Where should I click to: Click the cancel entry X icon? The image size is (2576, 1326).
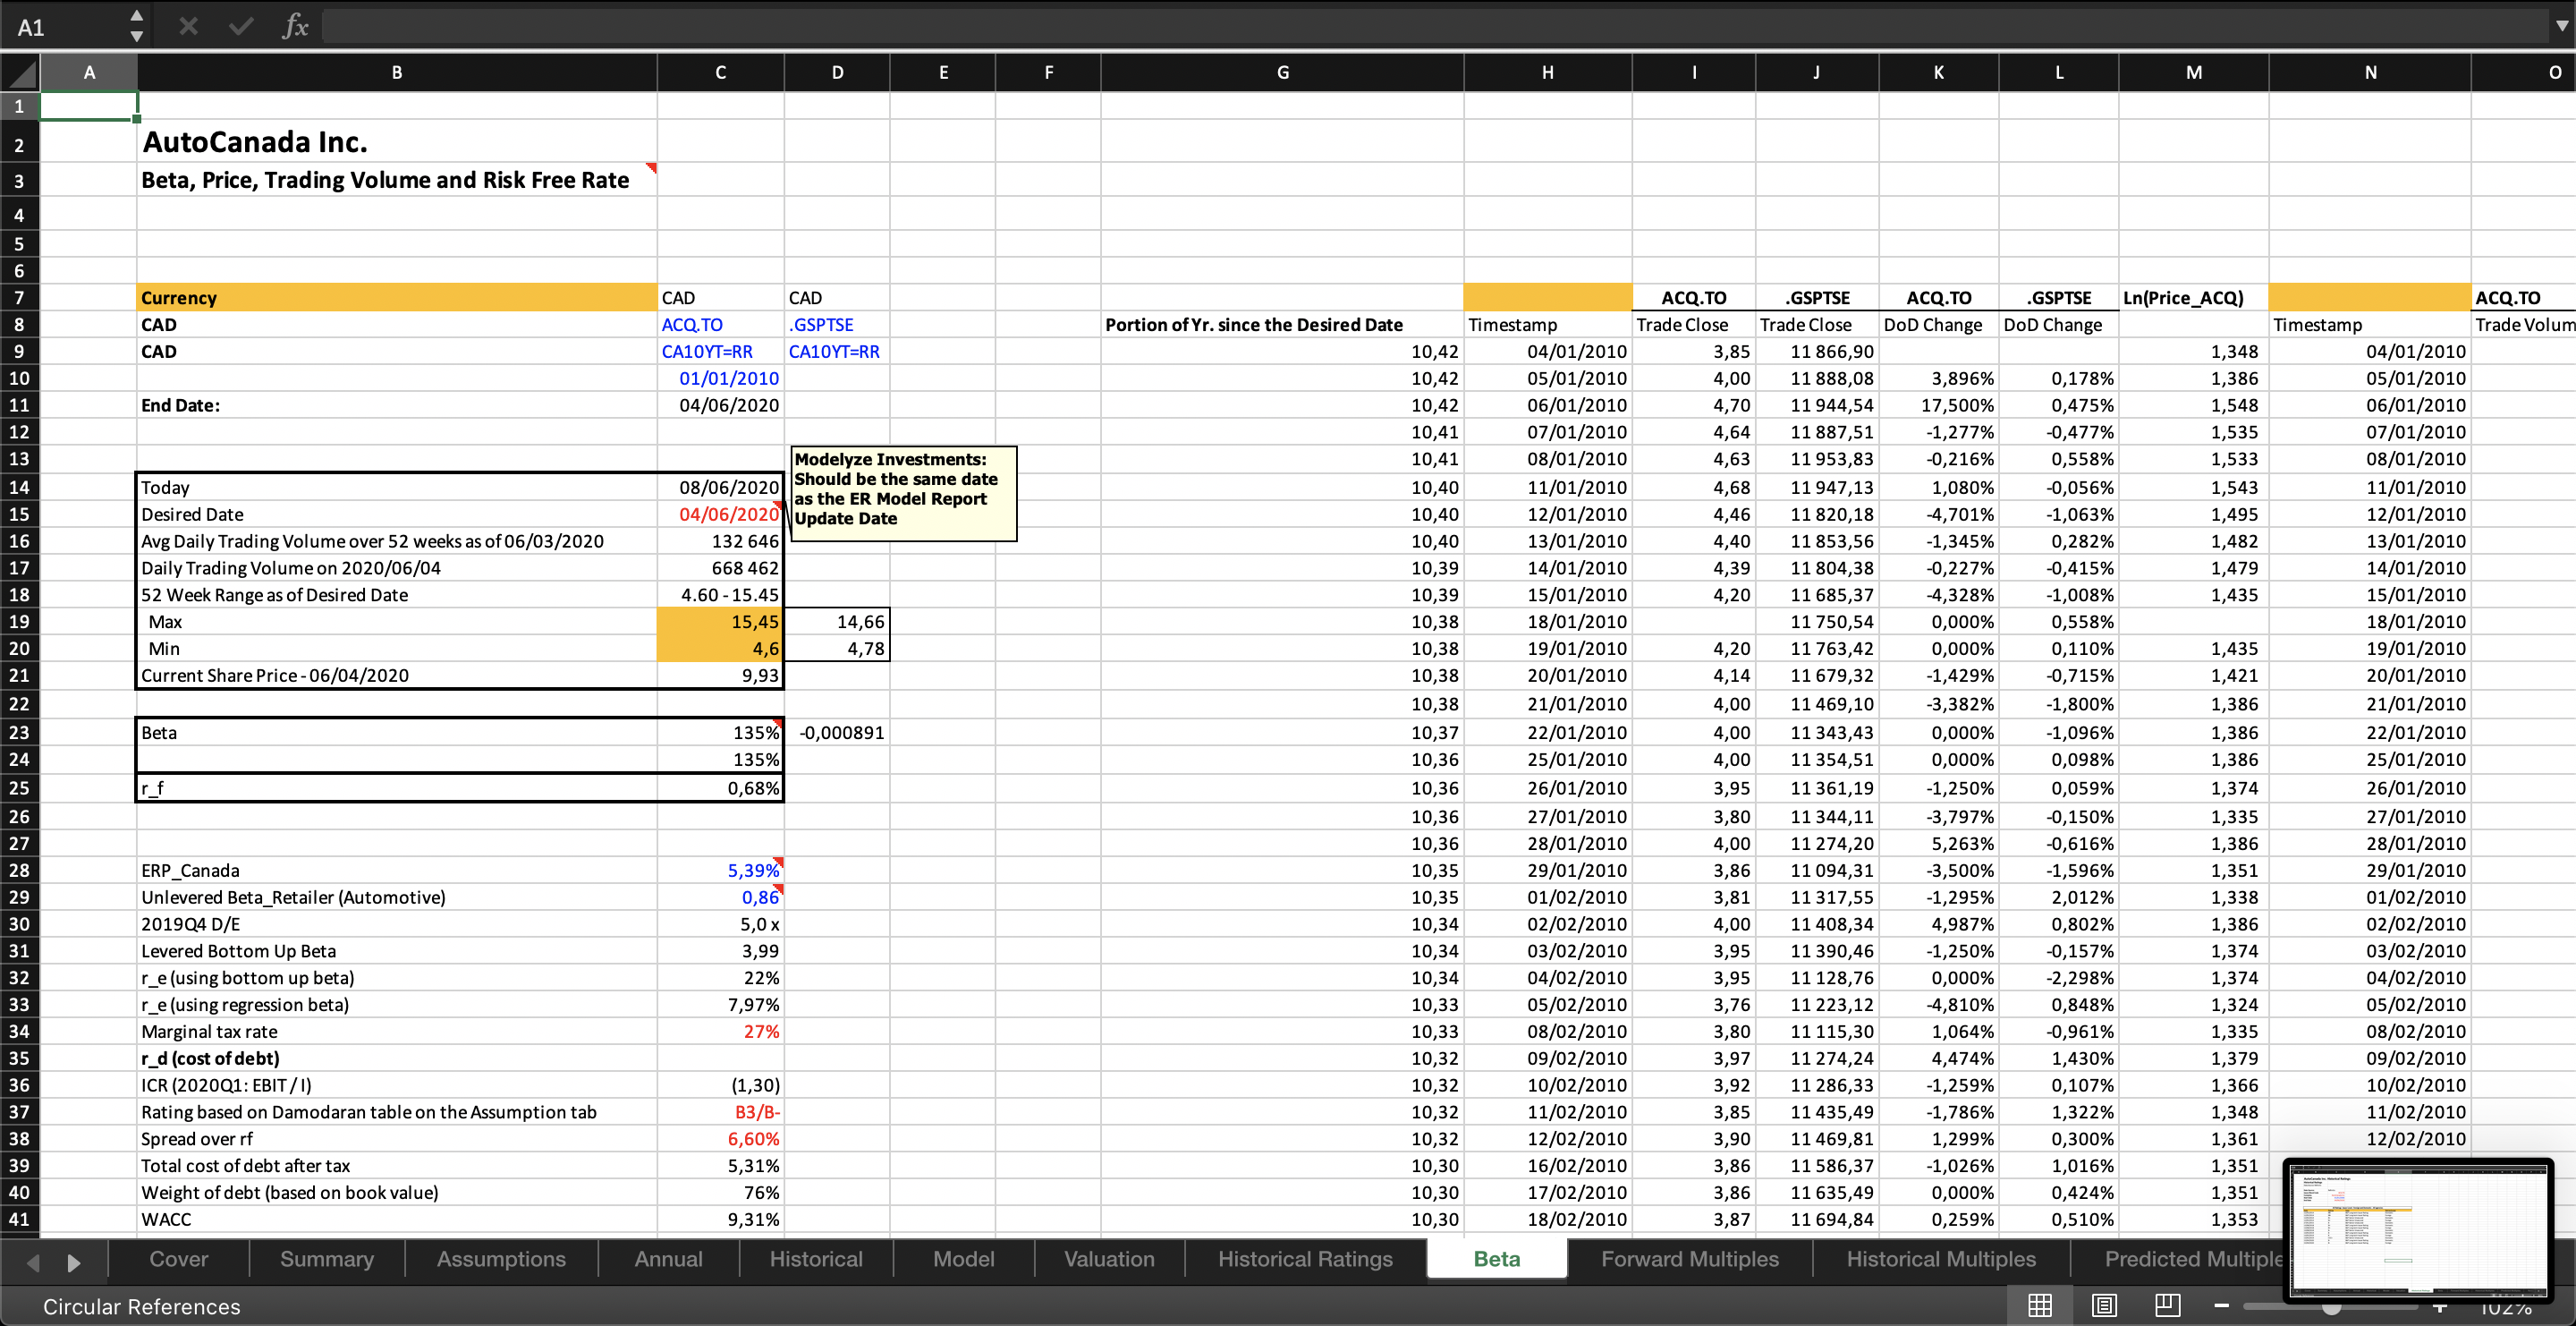pos(188,26)
